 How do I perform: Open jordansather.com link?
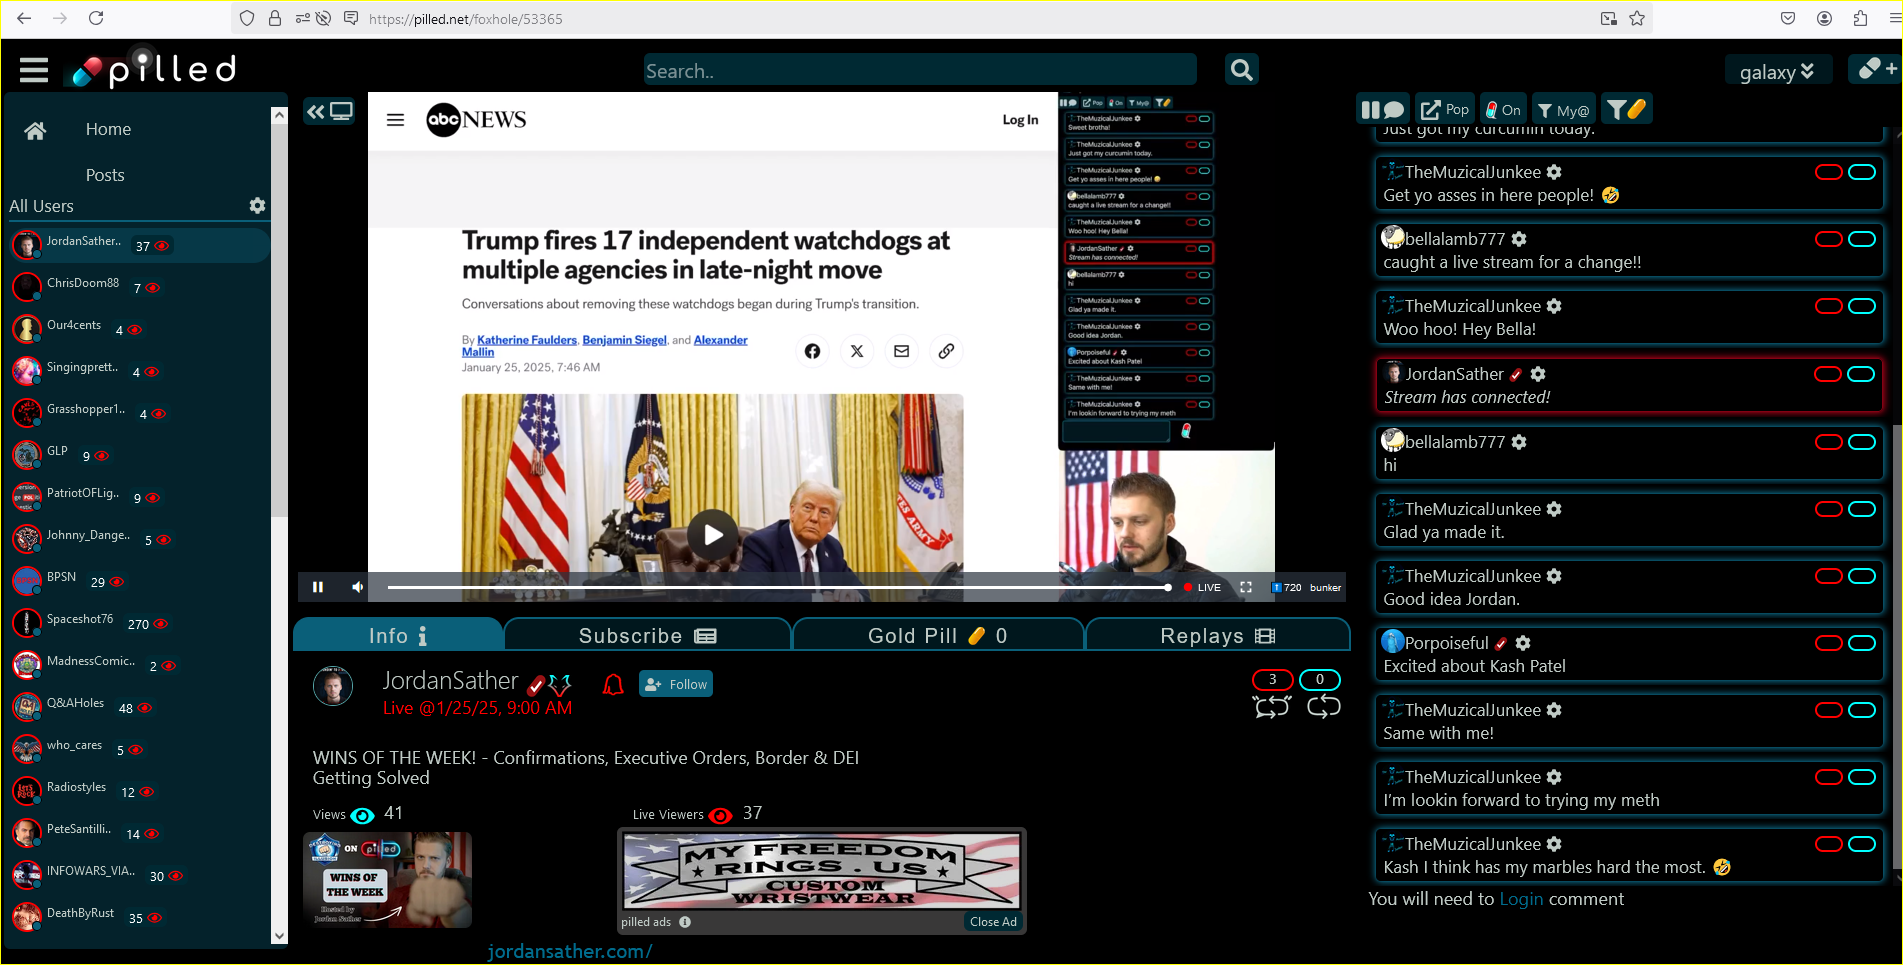tap(570, 951)
